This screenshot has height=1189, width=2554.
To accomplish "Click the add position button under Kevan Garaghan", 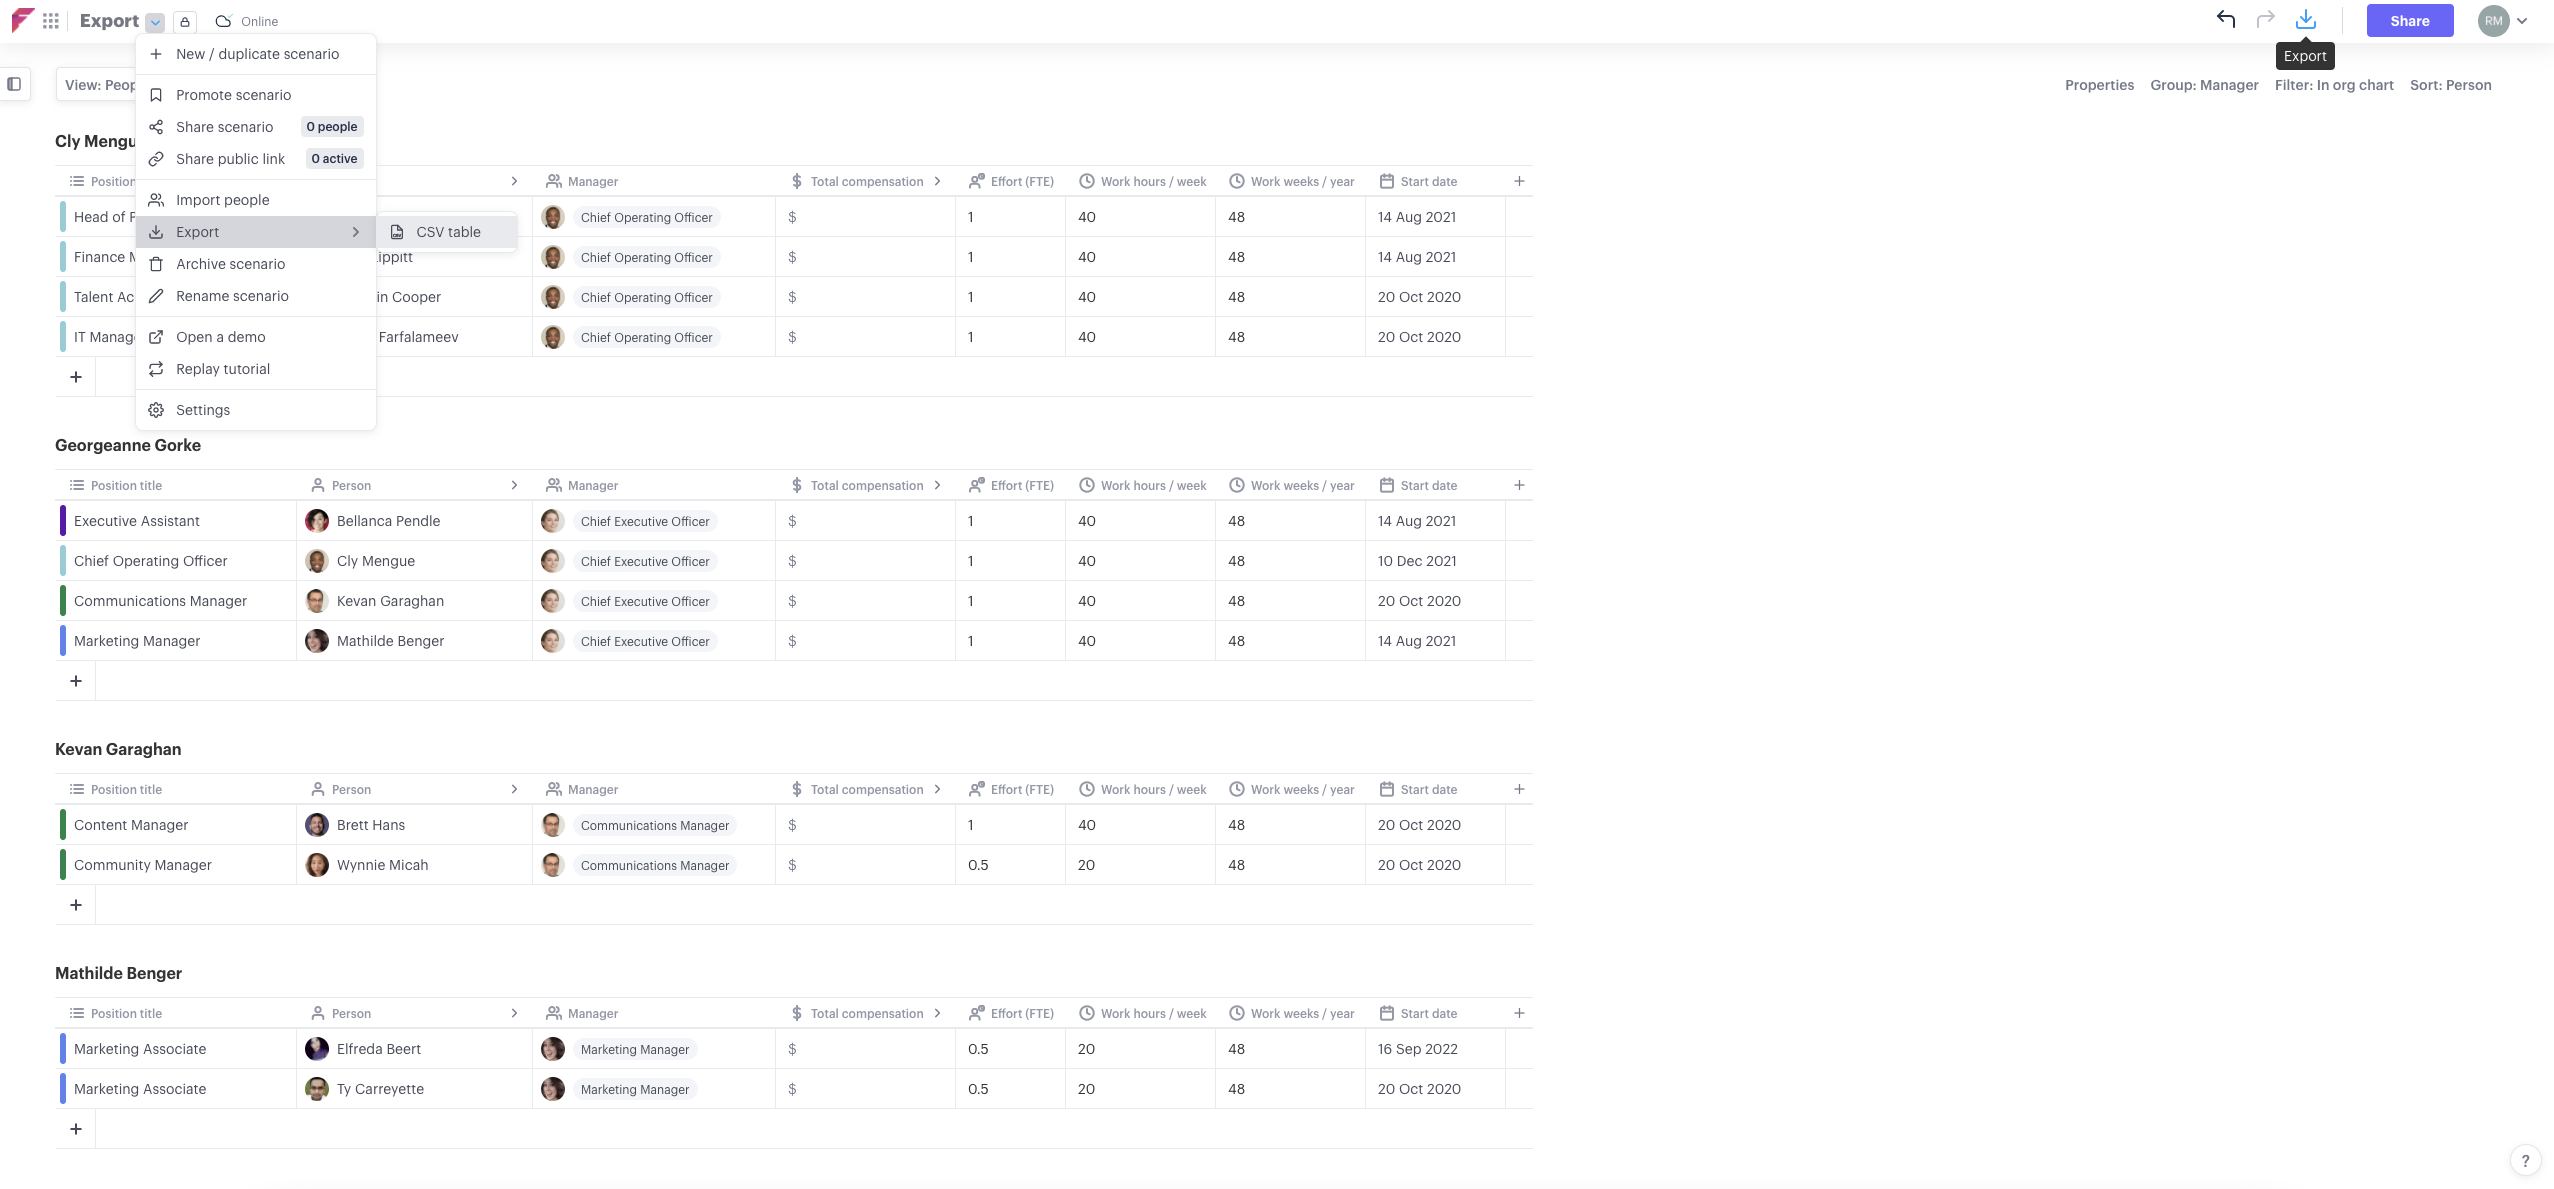I will 75,906.
